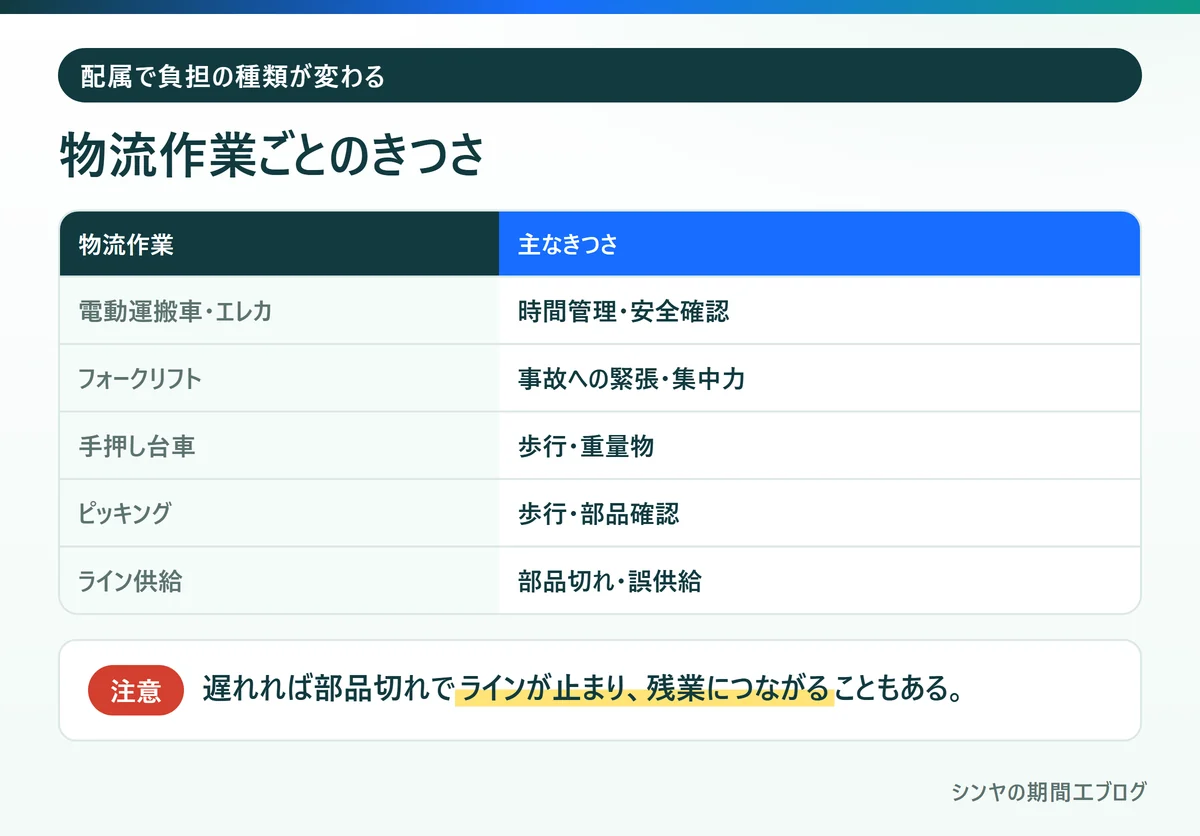Click the highlighted phrase ラインが止まり、残業につながる

pyautogui.click(x=645, y=690)
